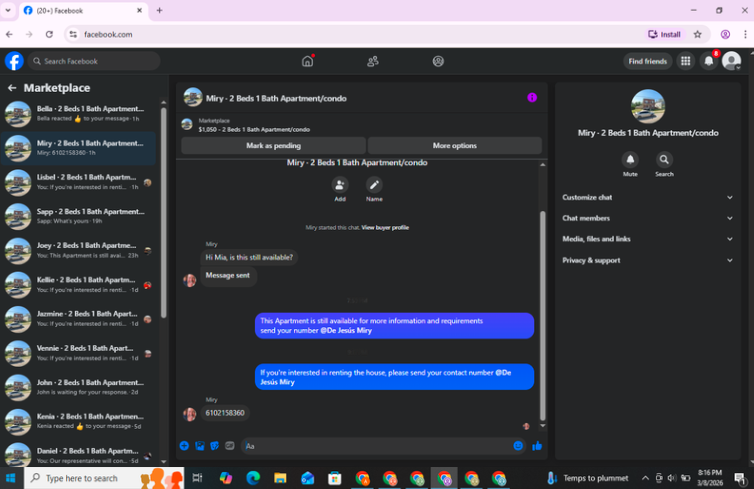Edit the chat name with pencil icon
This screenshot has height=489, width=754.
coord(374,185)
